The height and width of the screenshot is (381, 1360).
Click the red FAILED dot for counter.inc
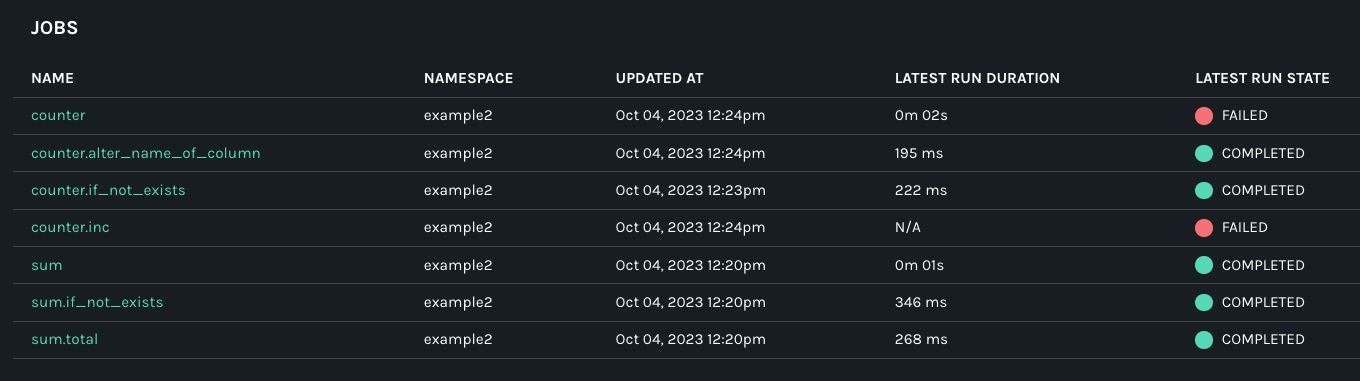1204,227
